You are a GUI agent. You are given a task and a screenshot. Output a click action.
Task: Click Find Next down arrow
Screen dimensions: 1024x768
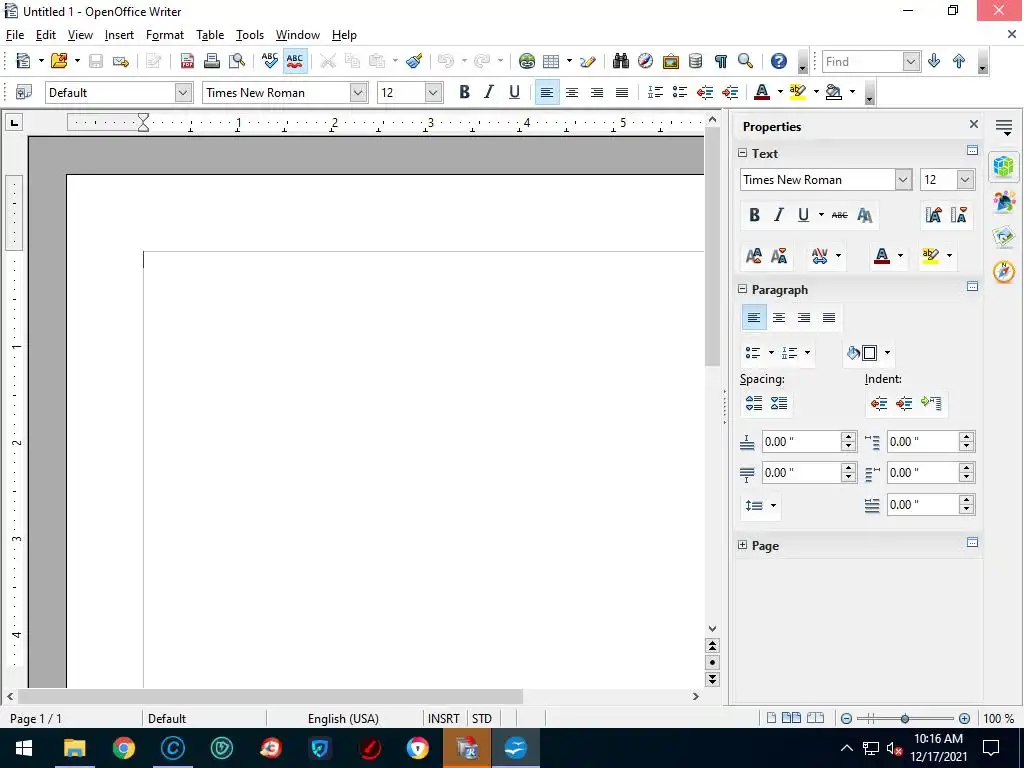click(934, 61)
